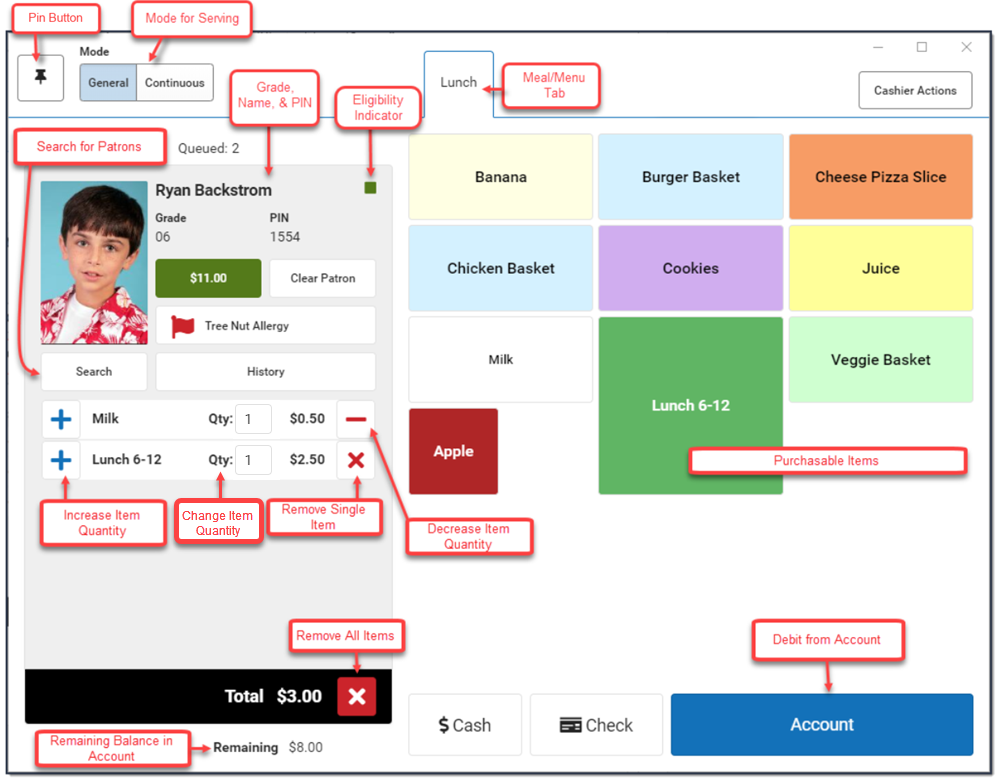
Task: Click the green eligibility indicator square
Action: coord(370,188)
